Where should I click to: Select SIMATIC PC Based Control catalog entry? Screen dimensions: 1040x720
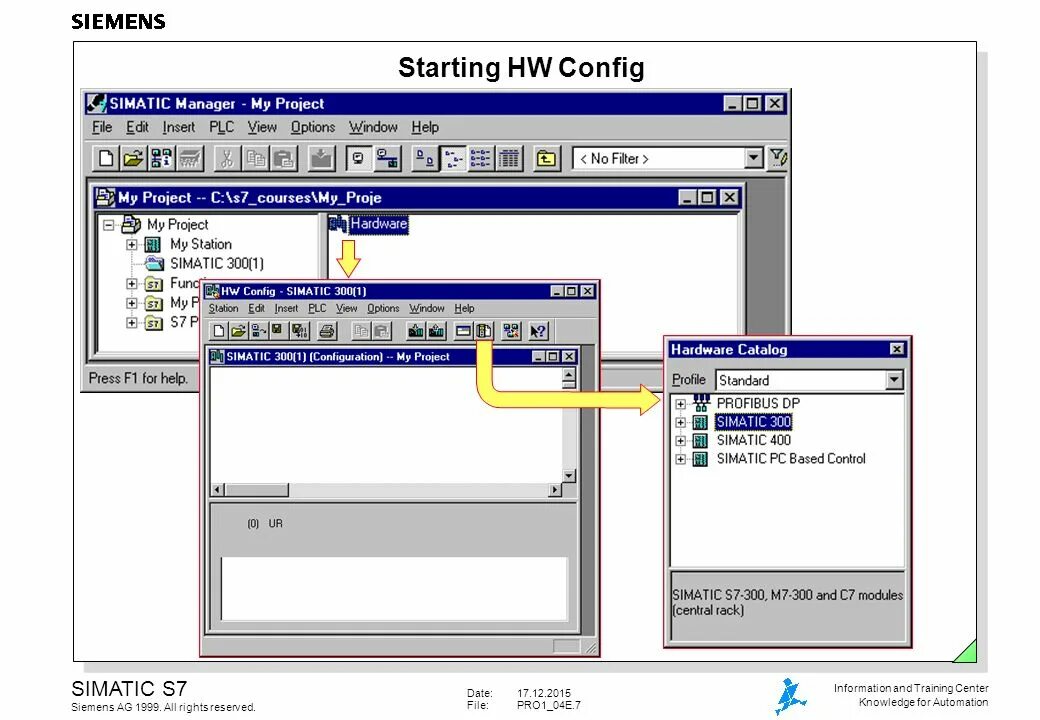791,459
